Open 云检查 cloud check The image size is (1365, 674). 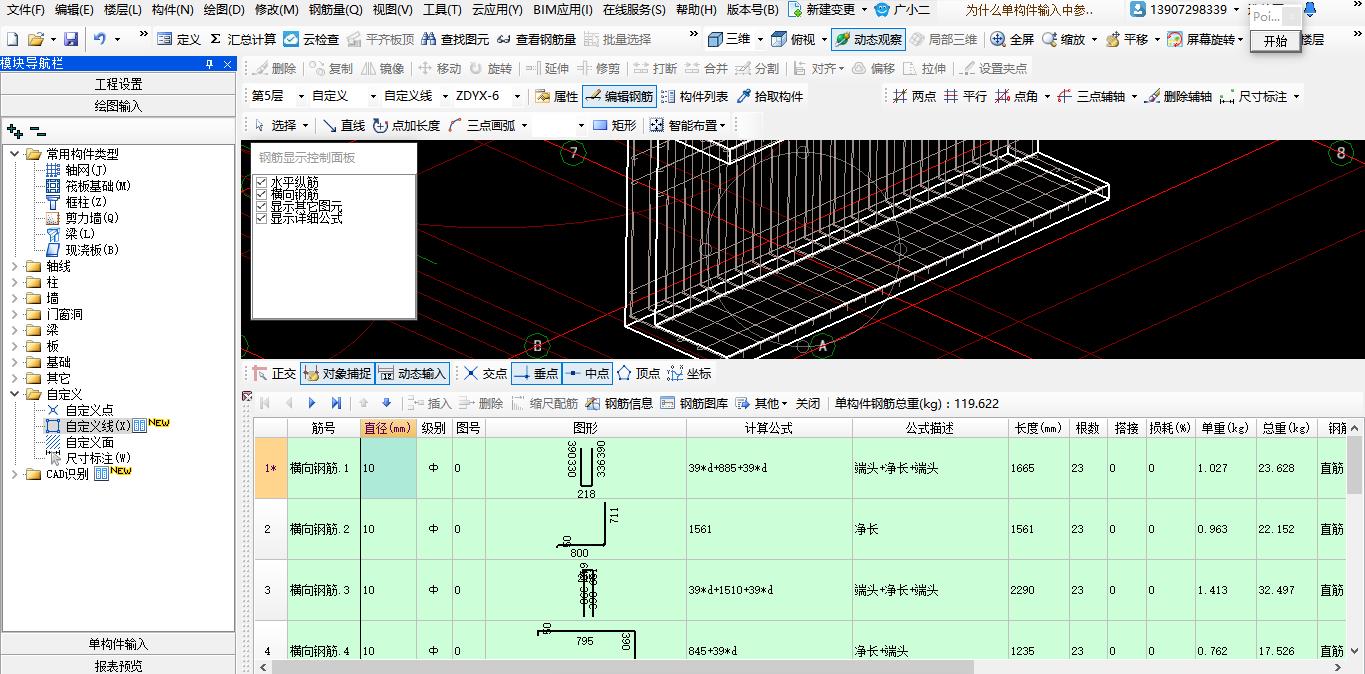[x=311, y=39]
